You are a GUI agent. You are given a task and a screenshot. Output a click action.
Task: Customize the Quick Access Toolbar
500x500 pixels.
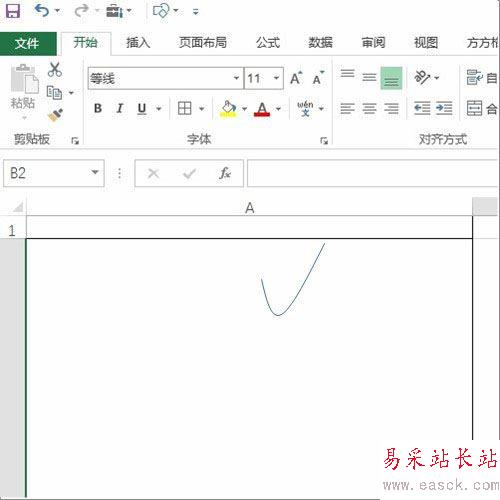(x=196, y=12)
